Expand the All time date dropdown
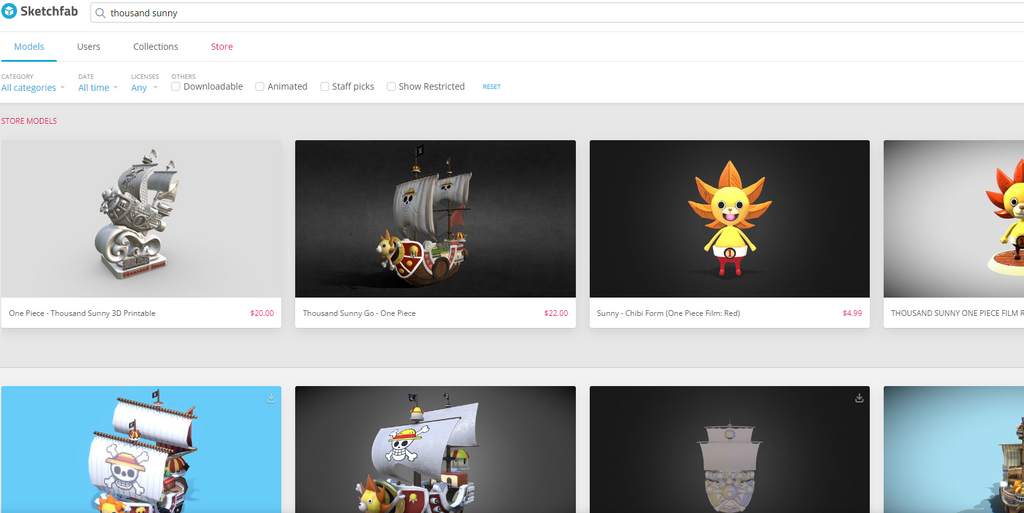The image size is (1024, 513). 98,87
